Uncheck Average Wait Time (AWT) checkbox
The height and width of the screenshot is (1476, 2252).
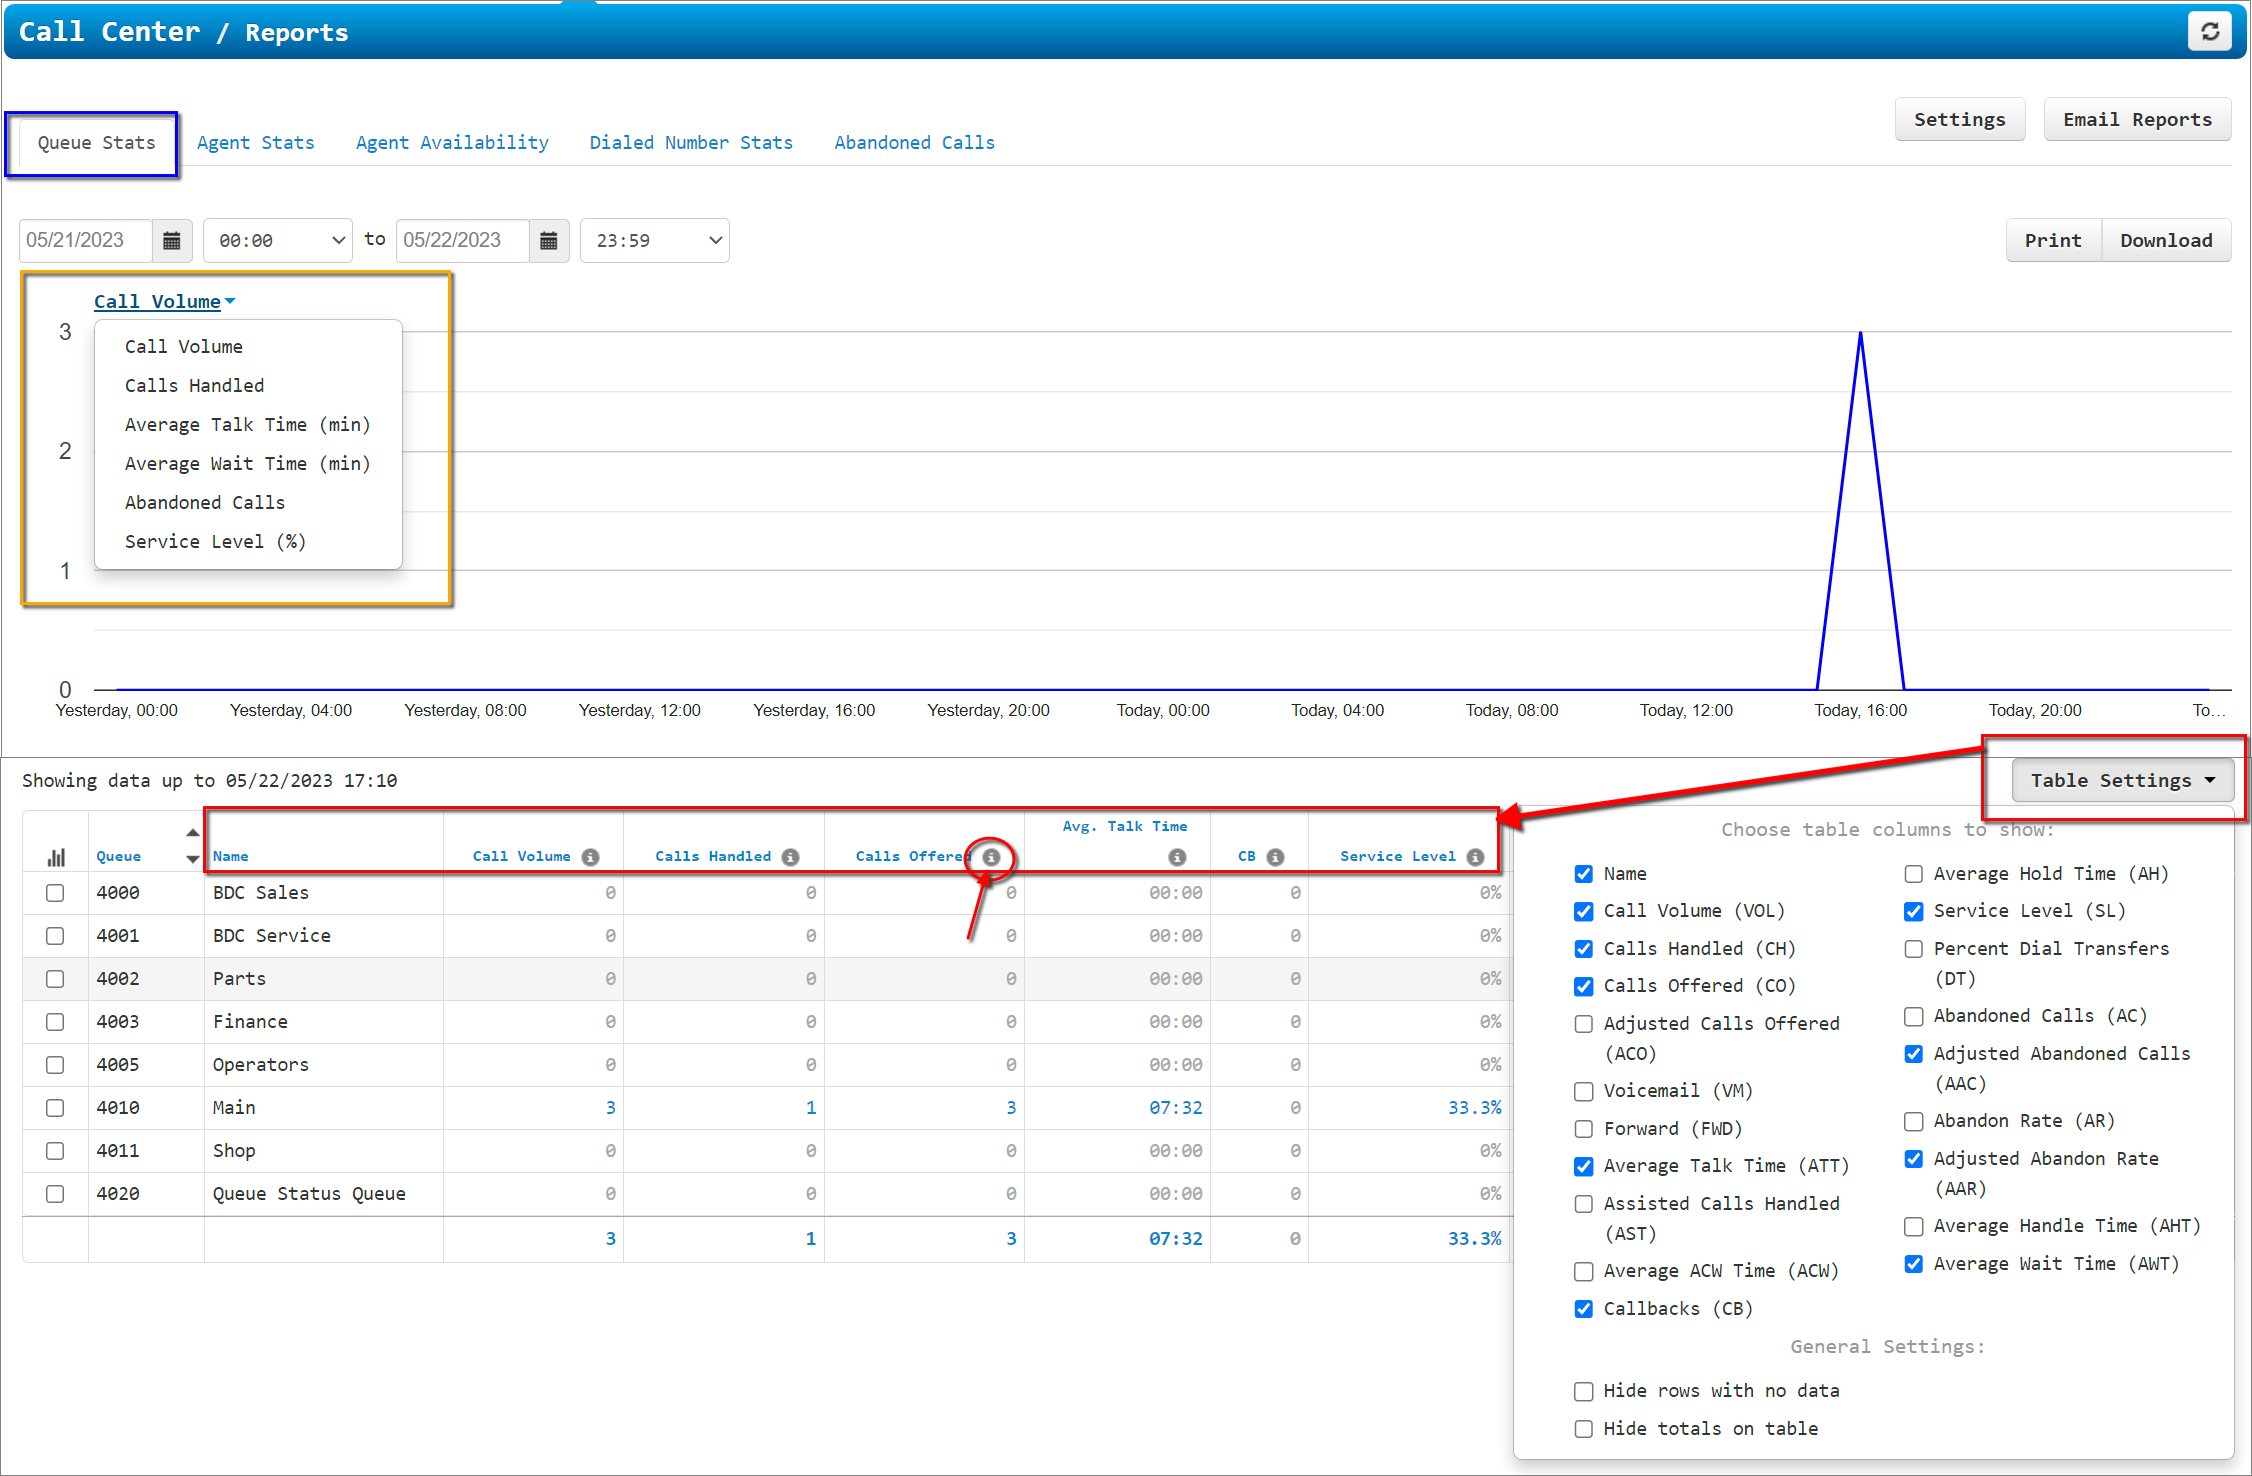point(1914,1264)
